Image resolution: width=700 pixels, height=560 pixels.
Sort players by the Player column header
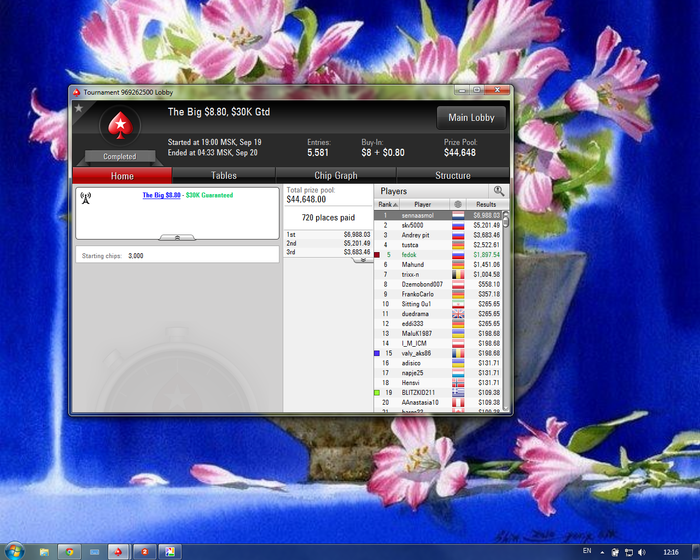(x=425, y=204)
